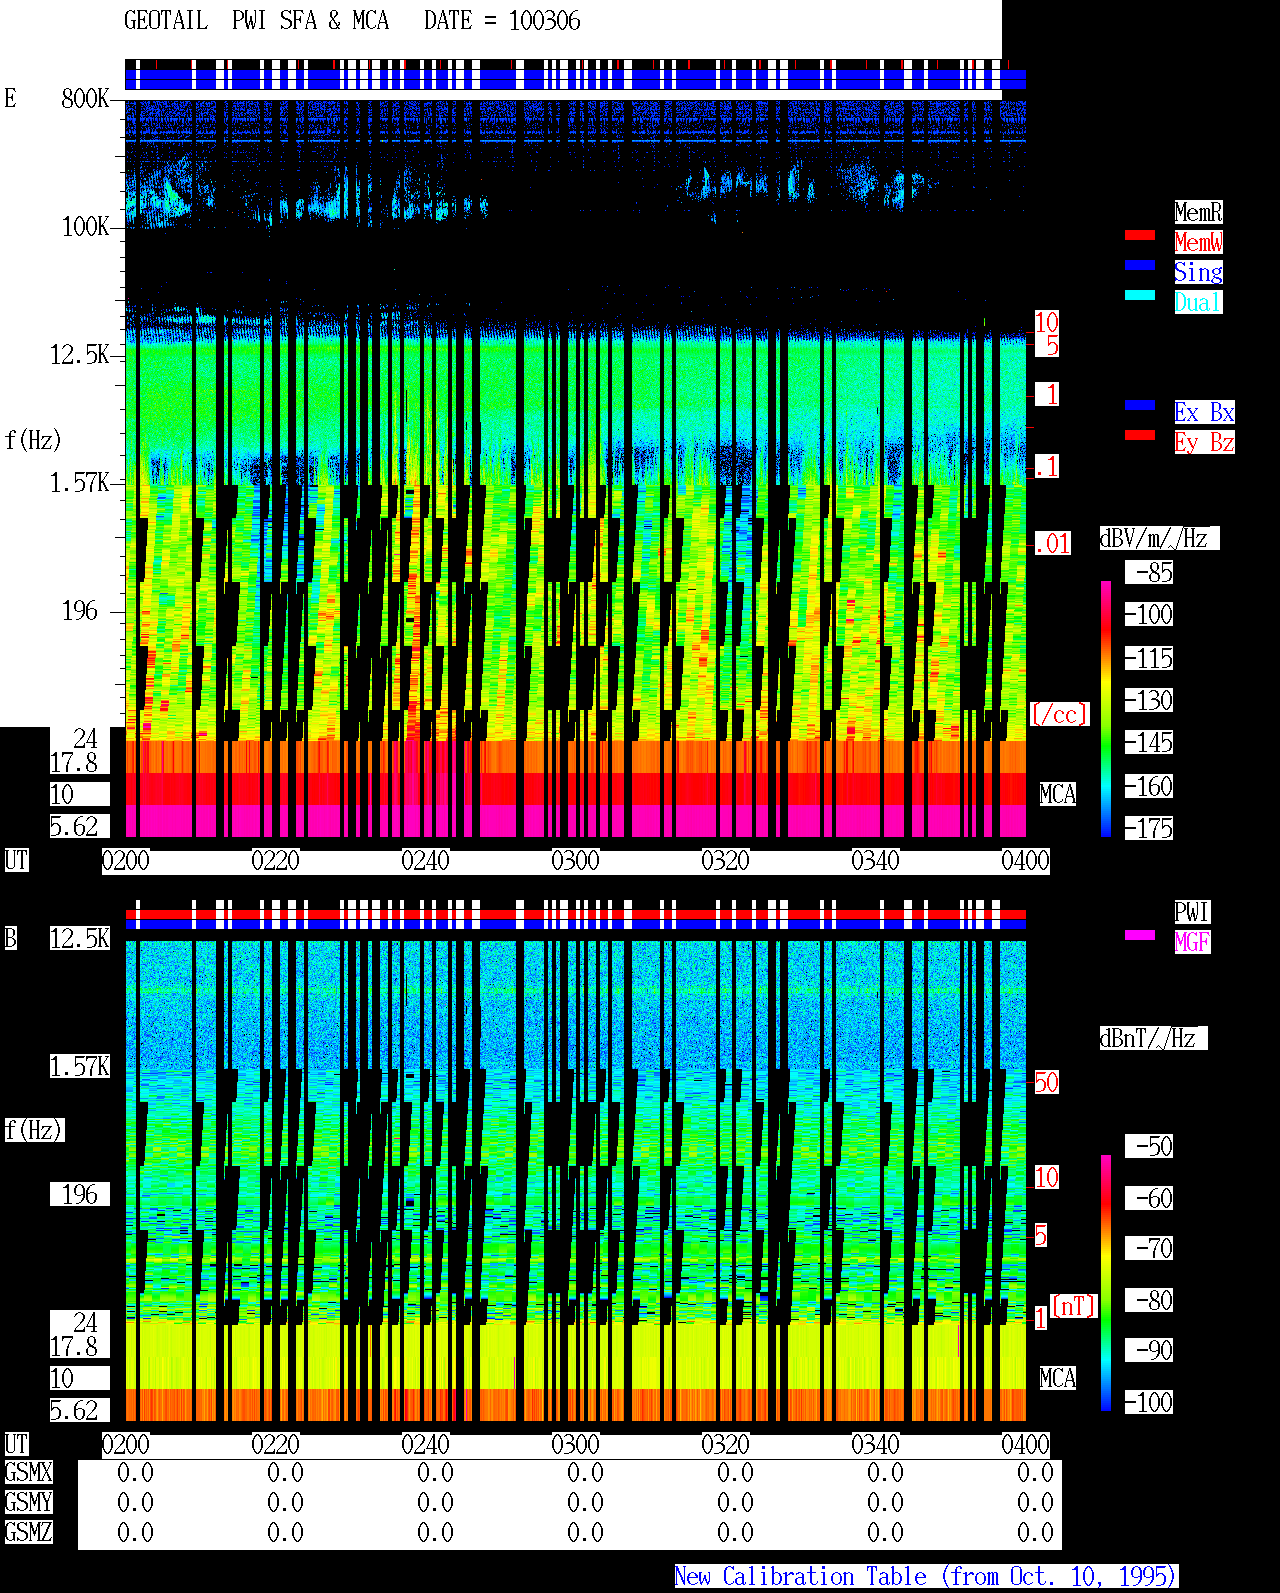Pick the magenta MGF legend swatch
Image resolution: width=1280 pixels, height=1593 pixels.
[x=1140, y=935]
